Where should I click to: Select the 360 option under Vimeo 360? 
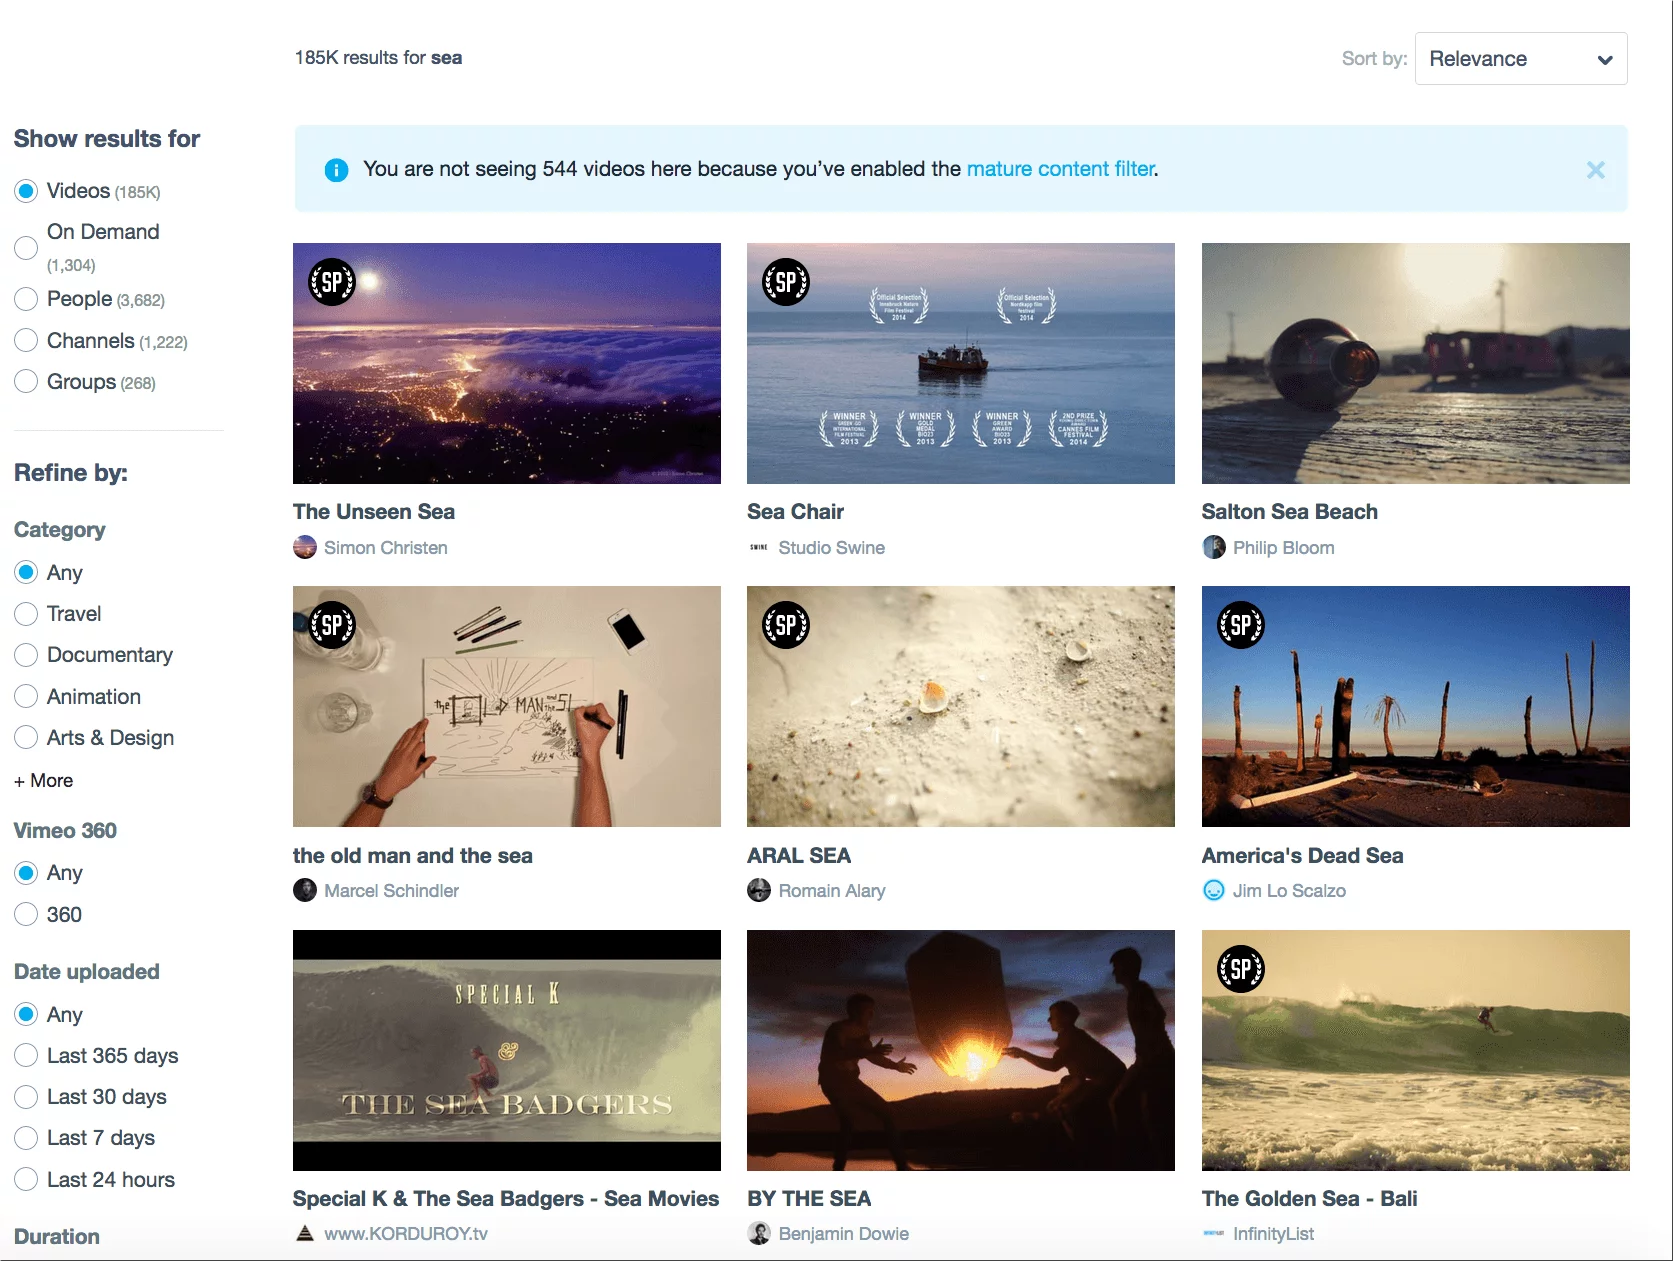26,915
